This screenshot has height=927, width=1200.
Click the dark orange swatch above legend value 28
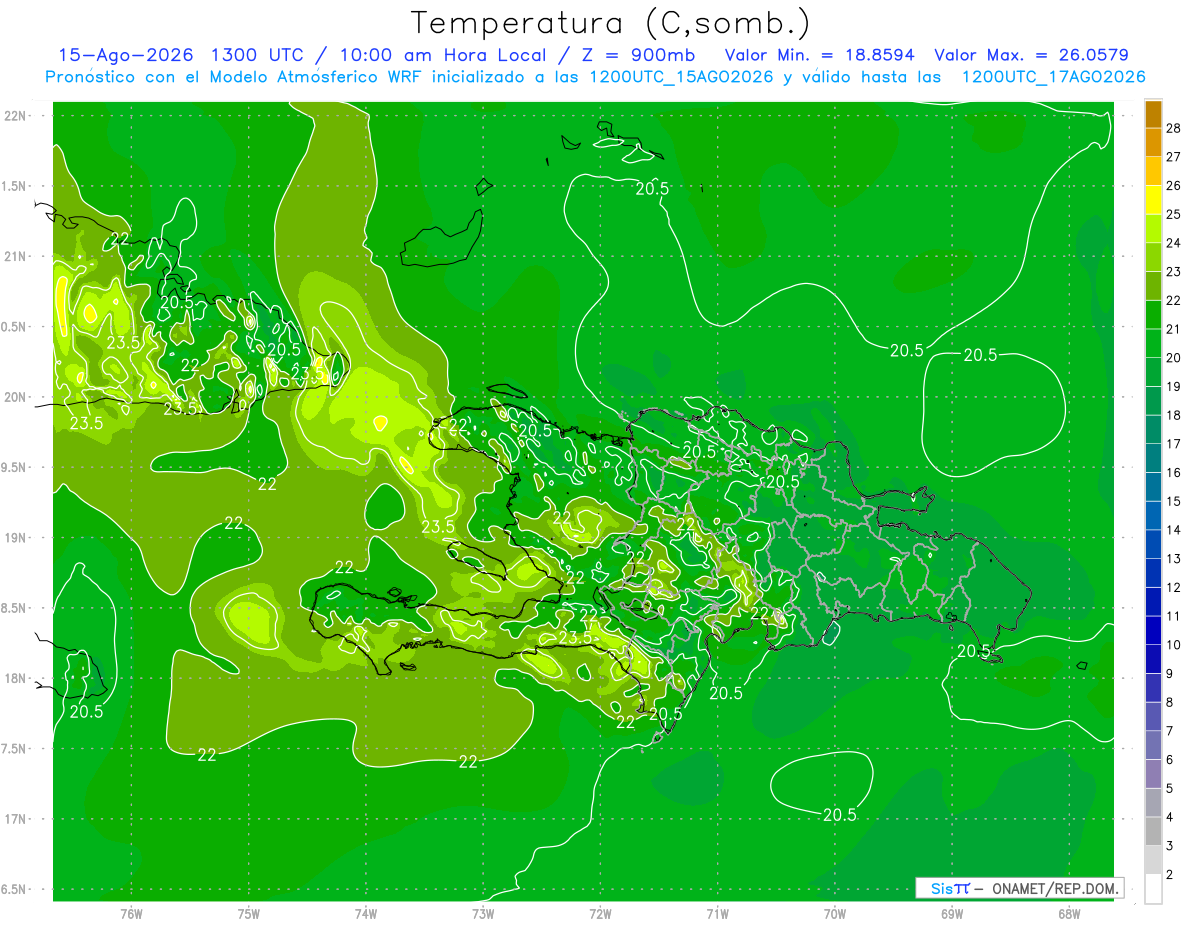[1154, 114]
